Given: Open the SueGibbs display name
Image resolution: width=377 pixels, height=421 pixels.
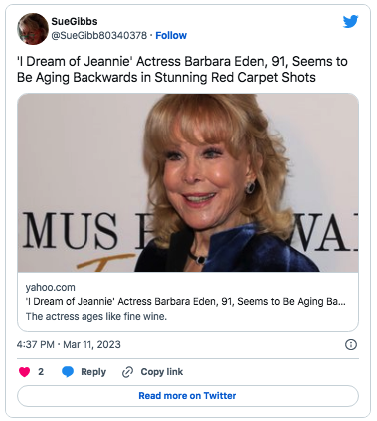Looking at the screenshot, I should point(74,21).
